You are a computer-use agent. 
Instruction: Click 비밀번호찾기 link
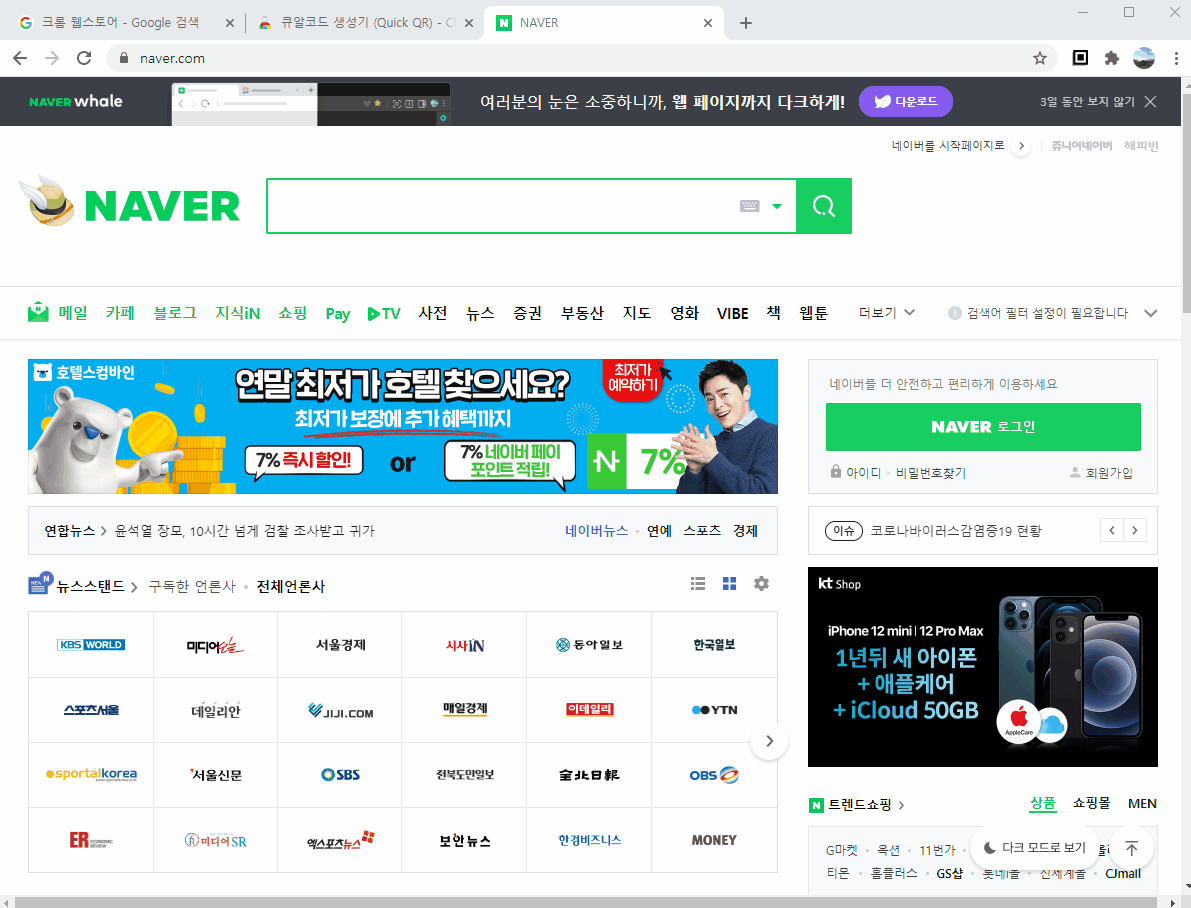(x=930, y=473)
